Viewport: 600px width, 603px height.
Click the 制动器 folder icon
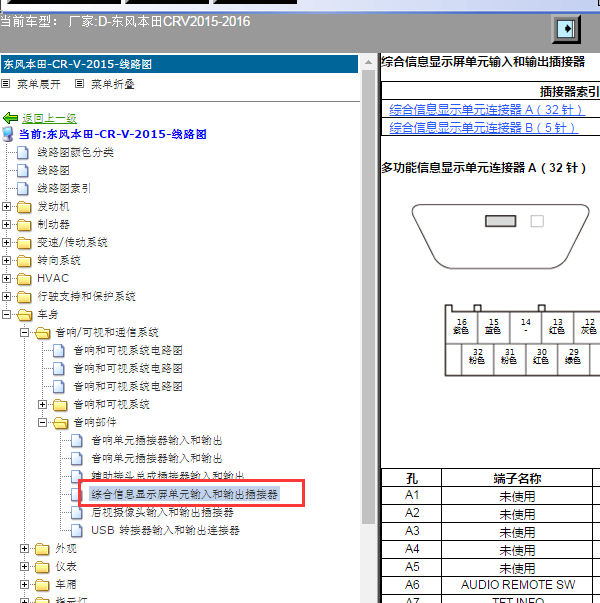click(x=24, y=225)
